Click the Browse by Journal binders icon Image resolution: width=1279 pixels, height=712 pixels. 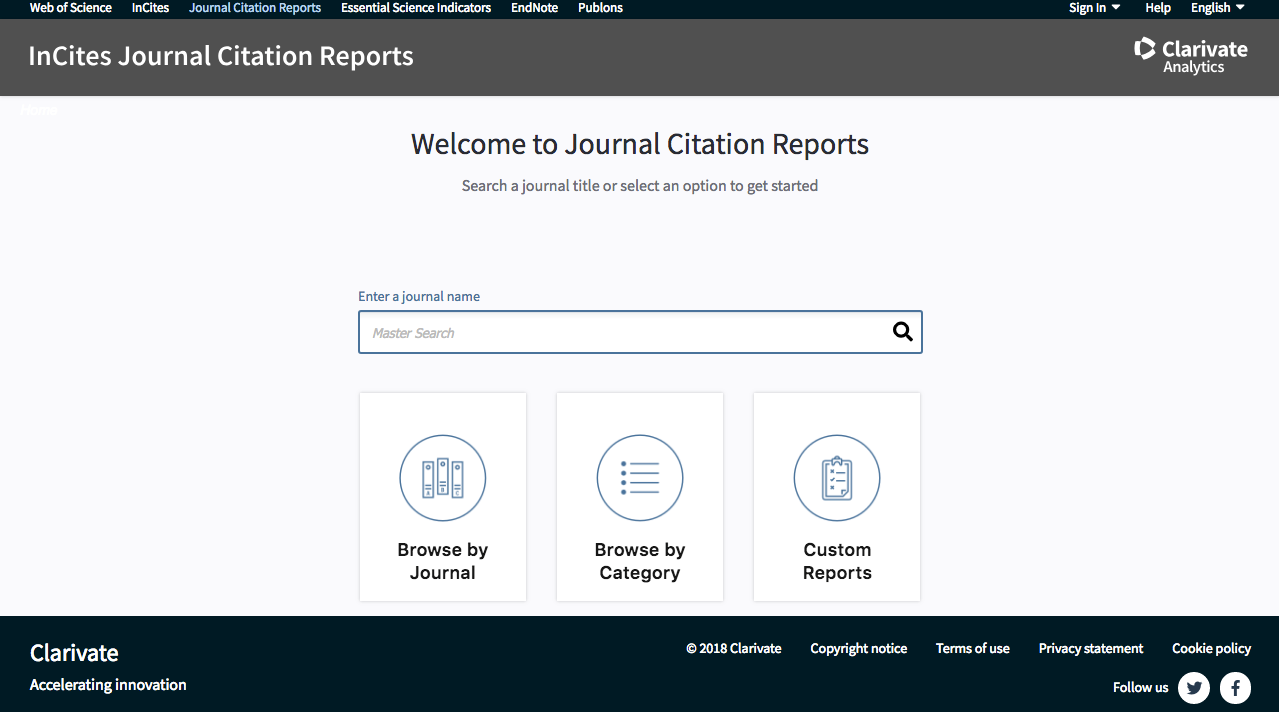pyautogui.click(x=443, y=478)
